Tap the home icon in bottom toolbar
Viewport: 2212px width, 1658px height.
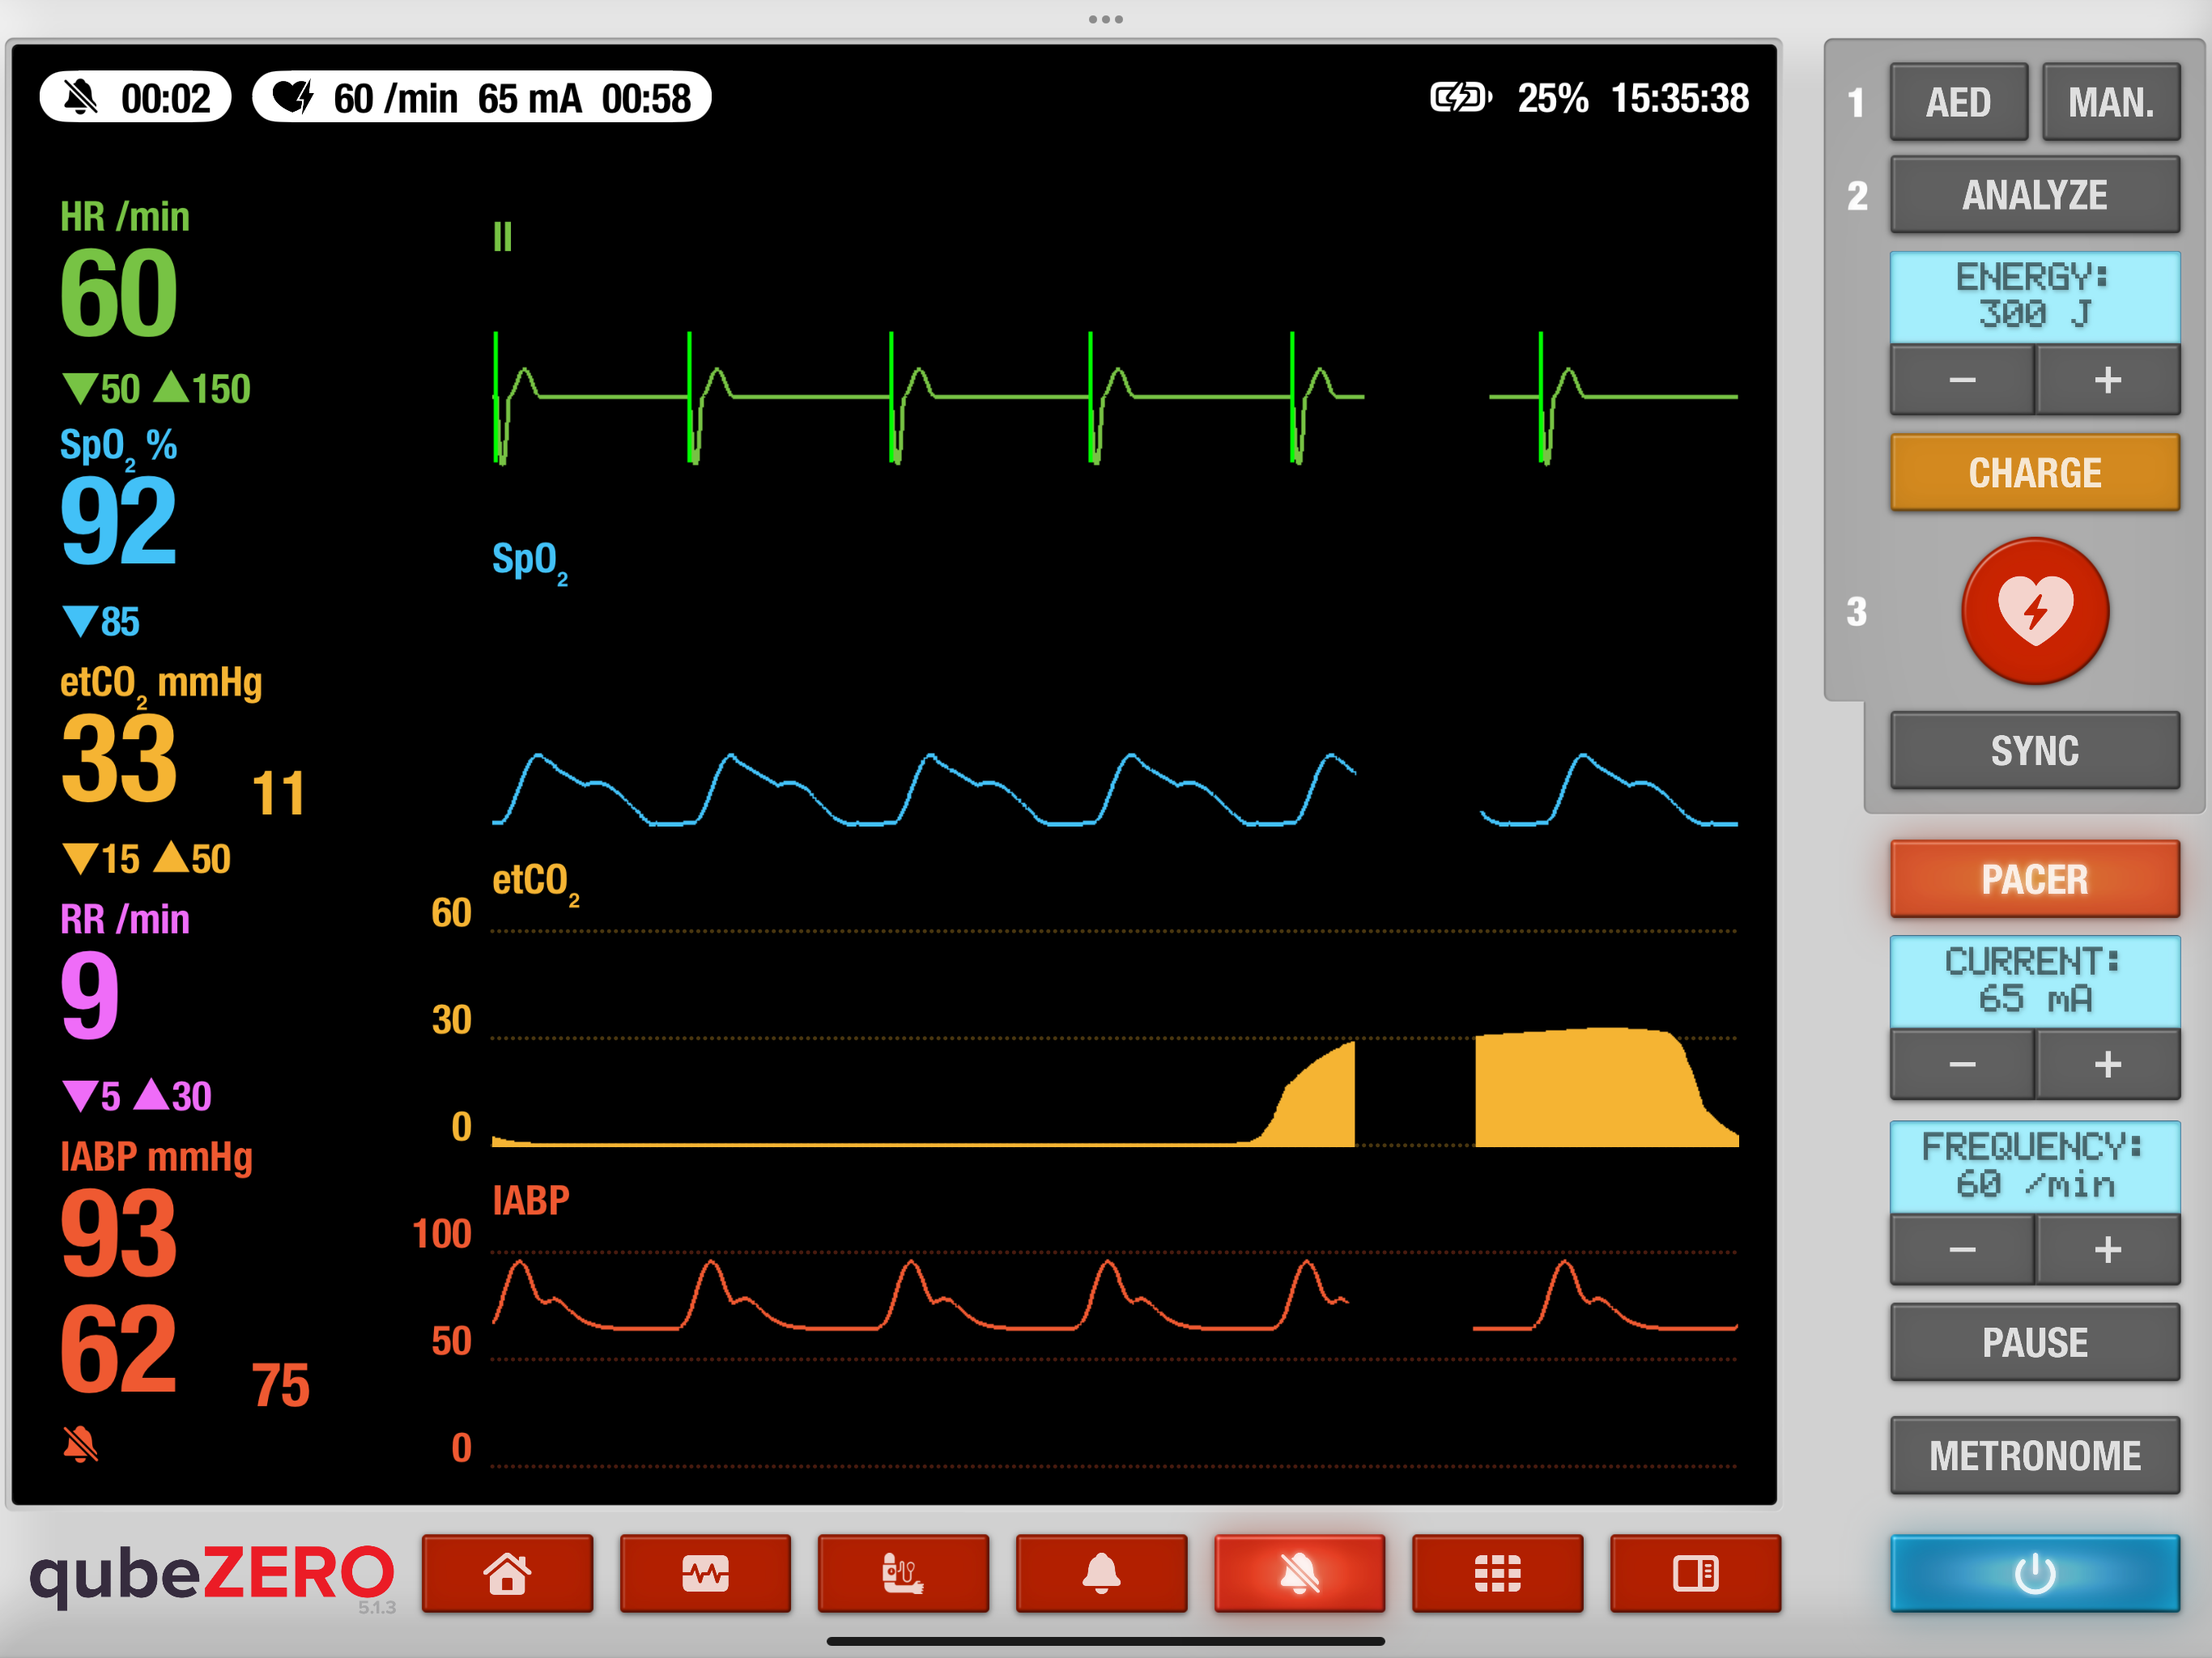(x=507, y=1573)
